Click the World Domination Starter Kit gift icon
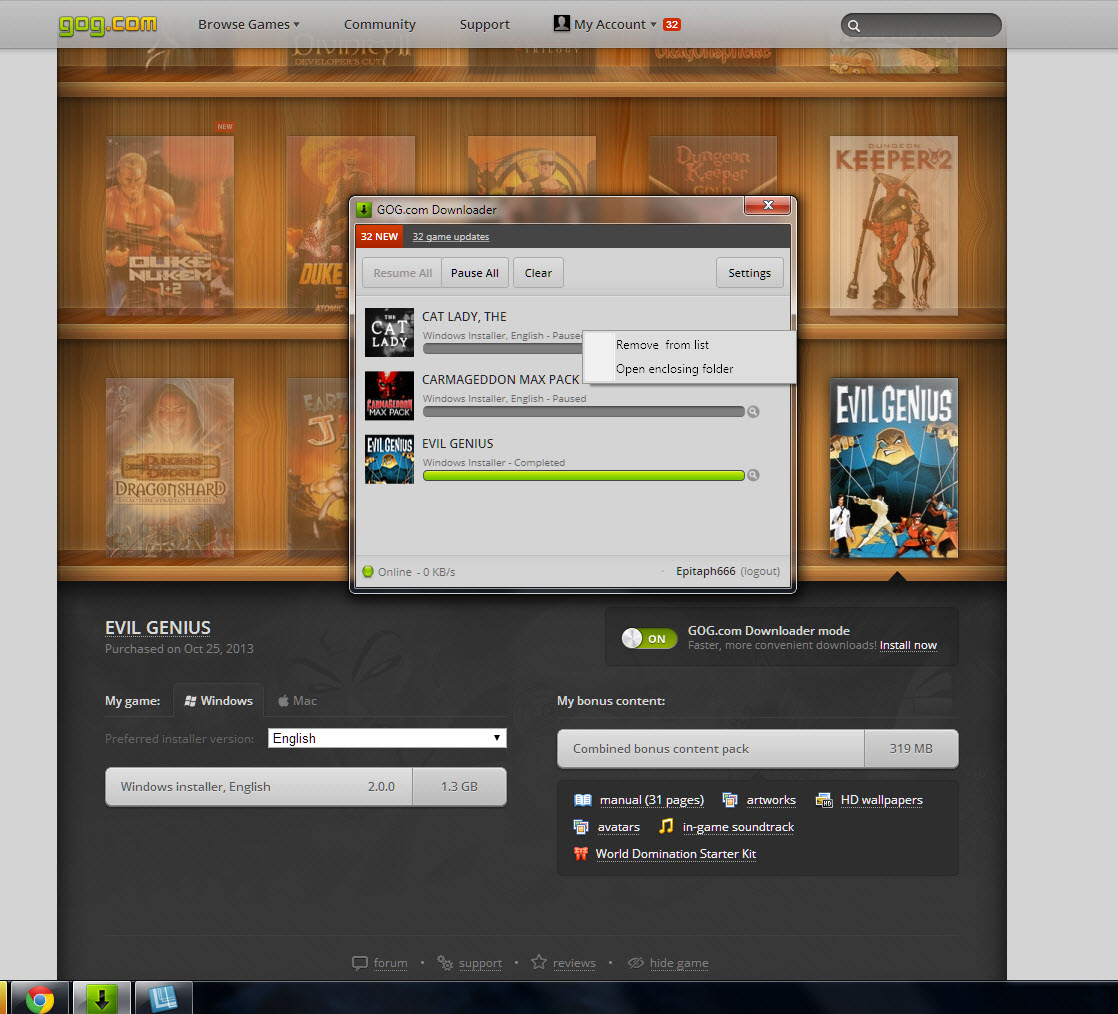 point(581,854)
